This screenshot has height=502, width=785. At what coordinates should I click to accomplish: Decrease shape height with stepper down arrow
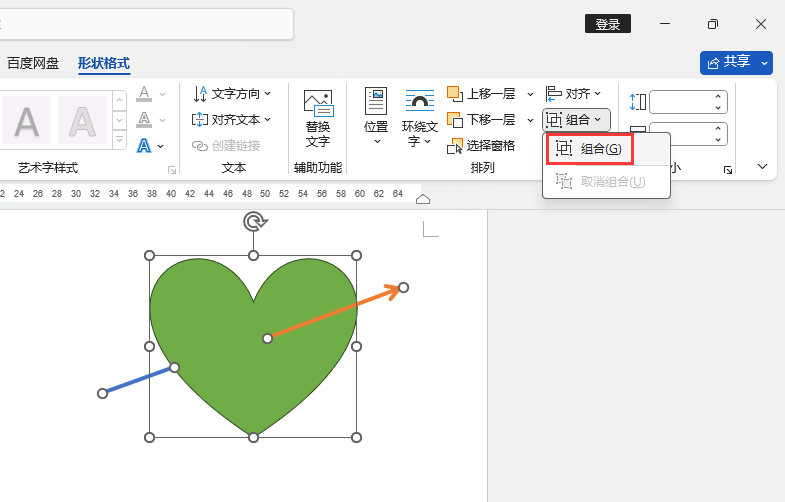coord(718,108)
